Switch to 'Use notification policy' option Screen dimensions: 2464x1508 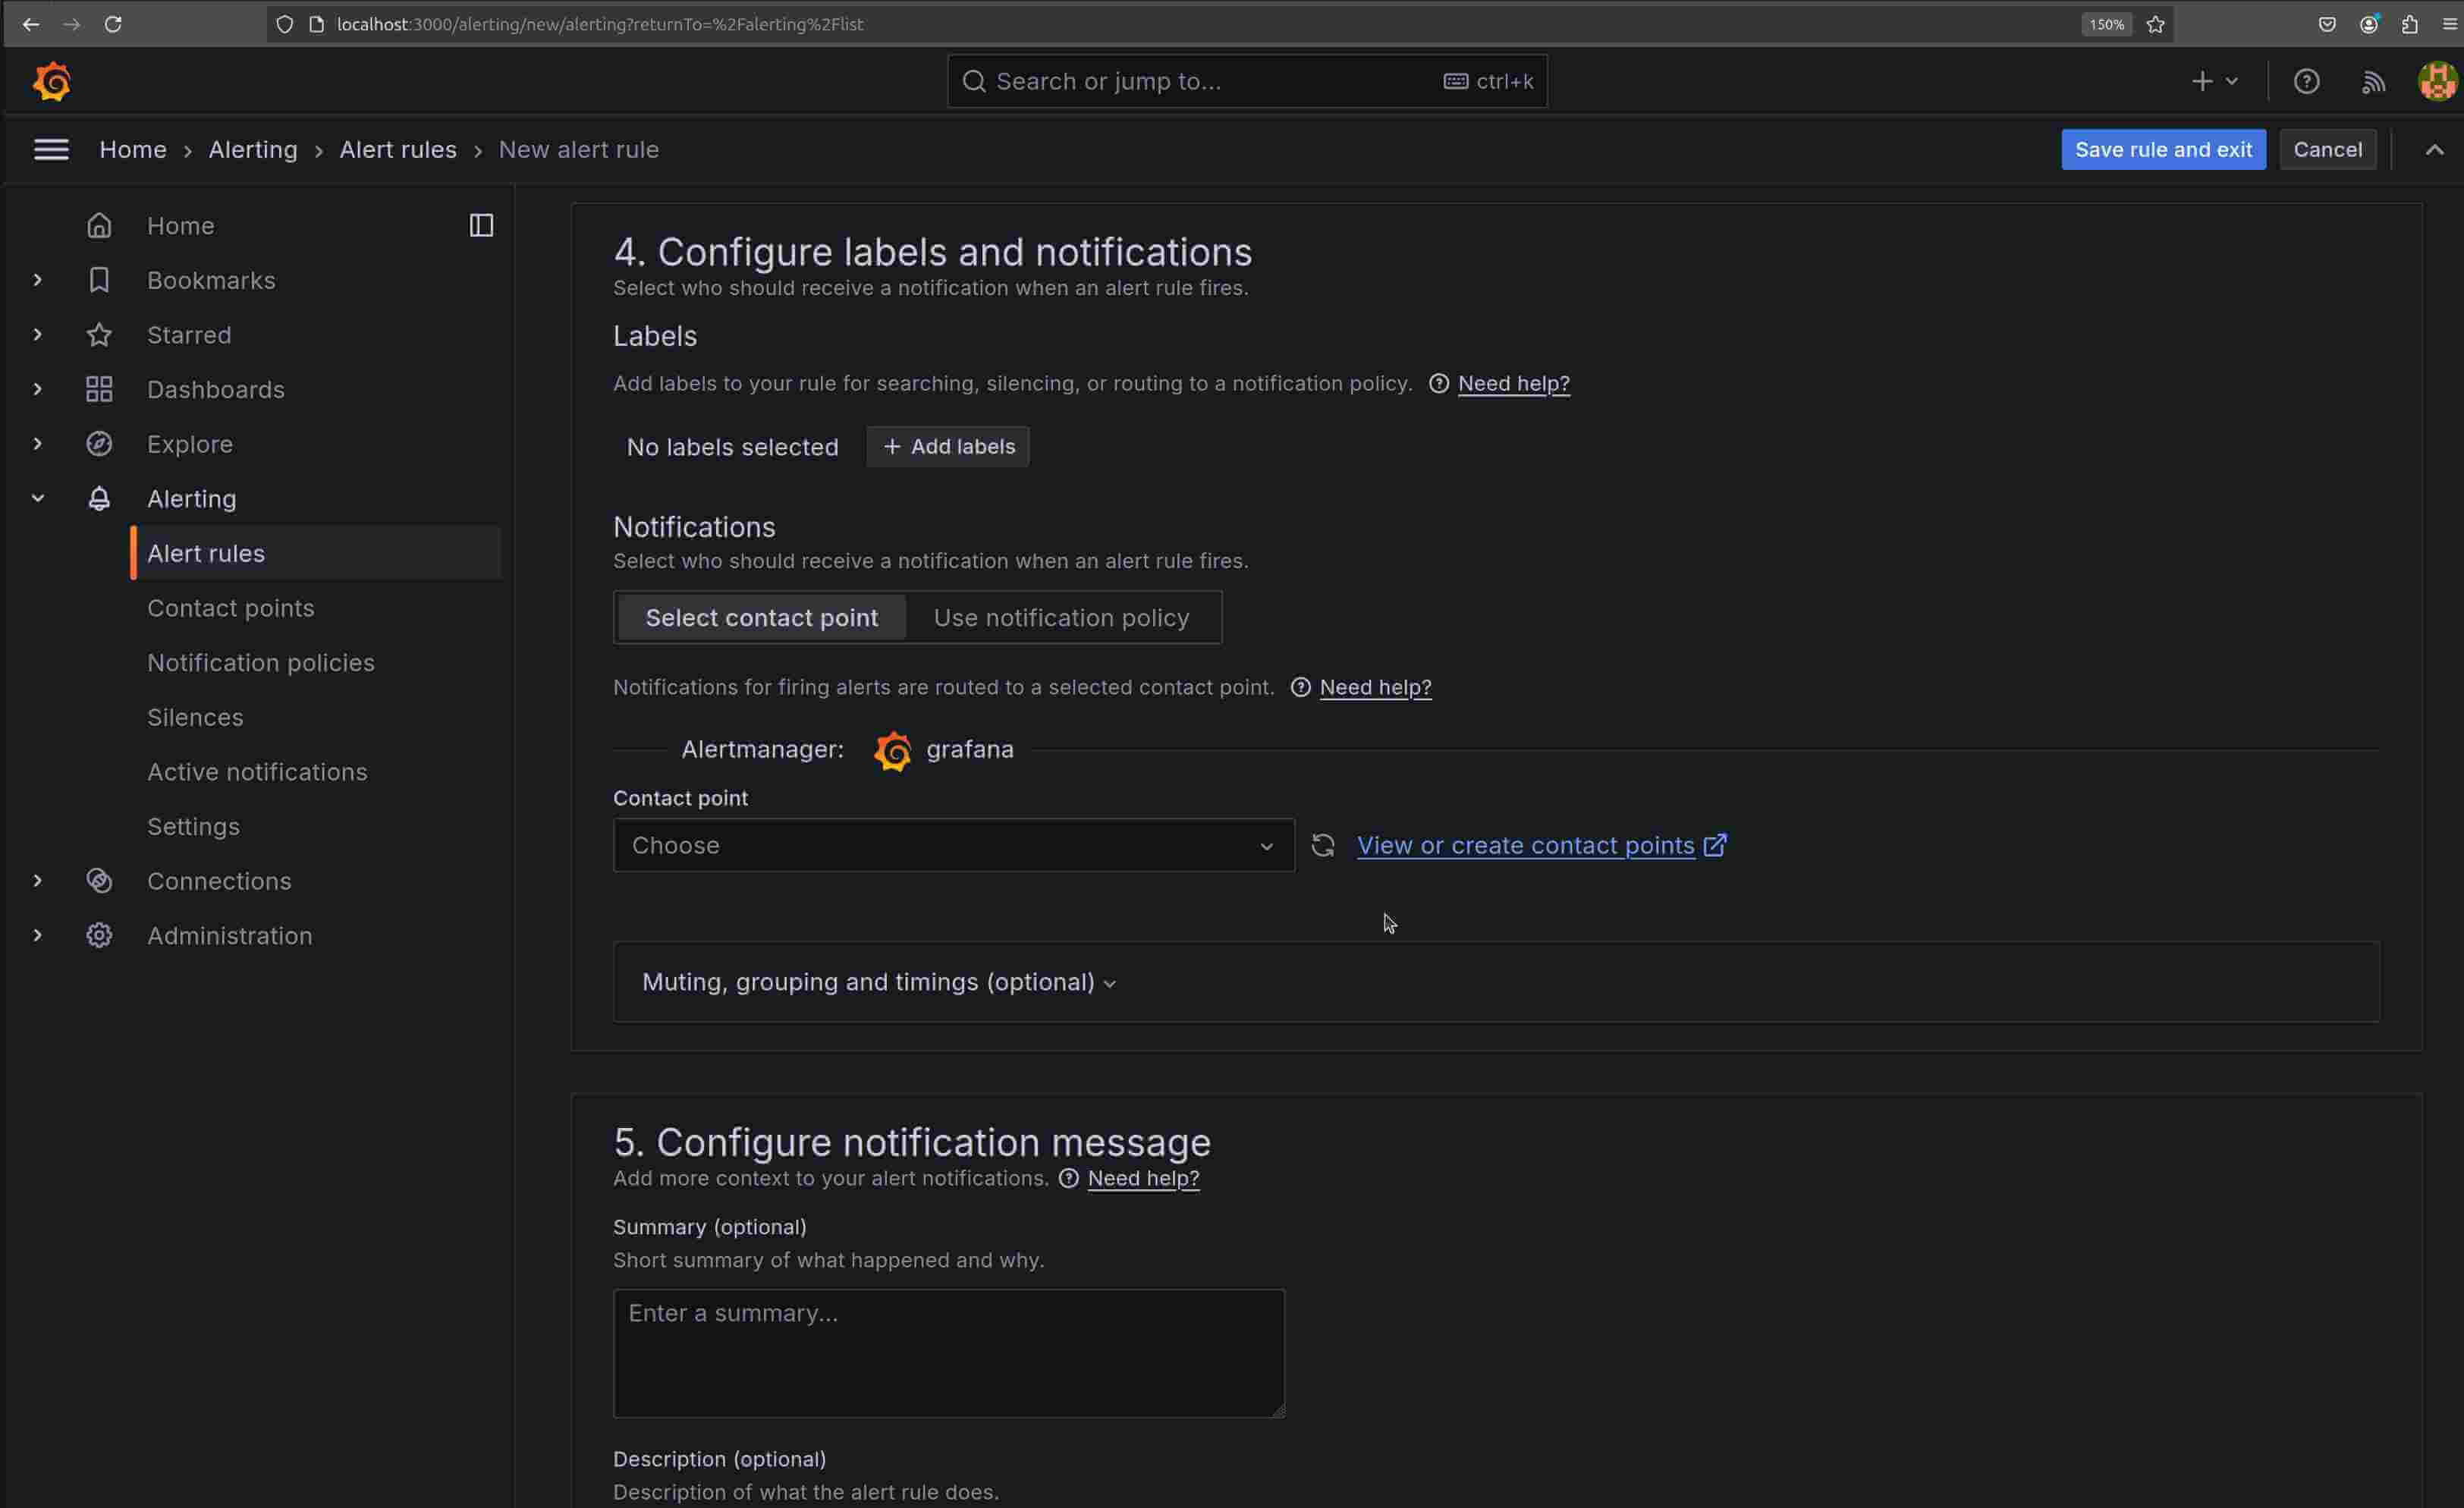pos(1061,618)
